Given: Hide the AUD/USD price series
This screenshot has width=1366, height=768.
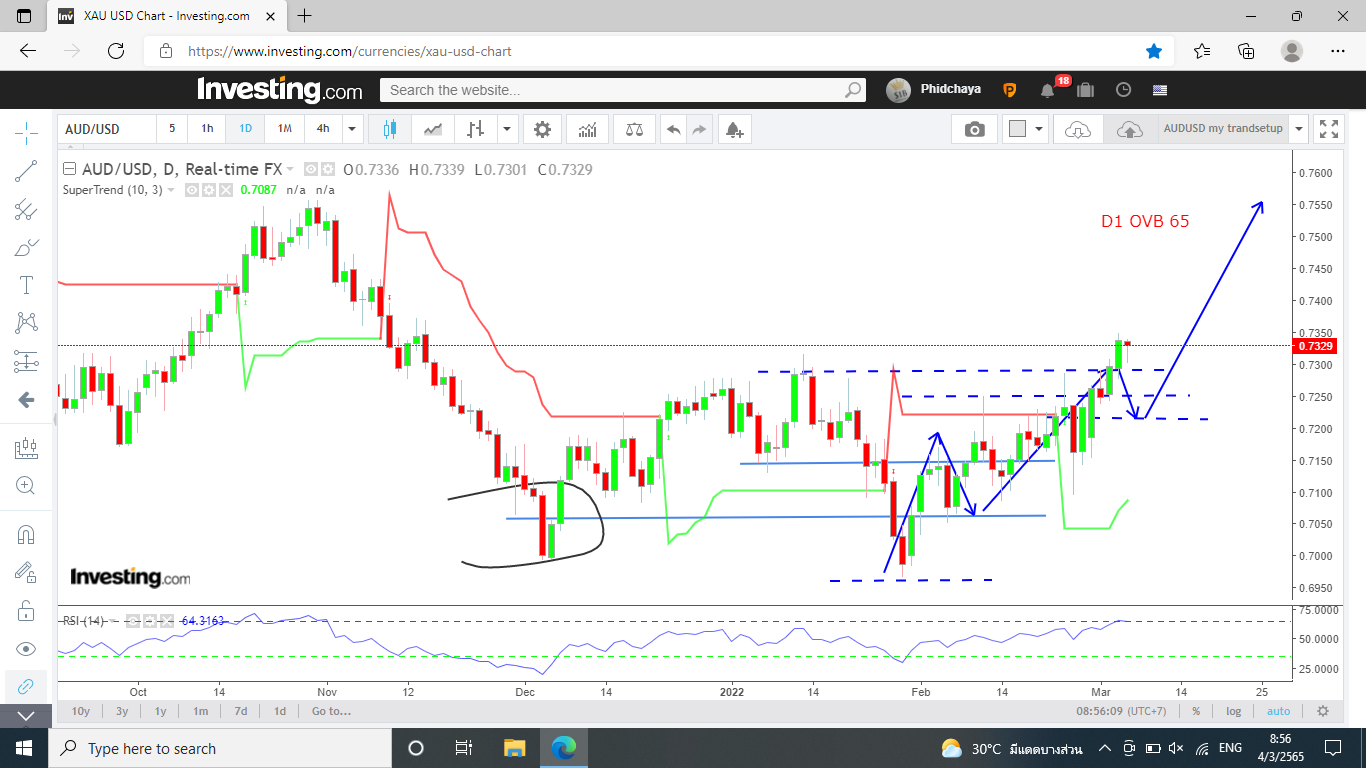Looking at the screenshot, I should tap(311, 170).
